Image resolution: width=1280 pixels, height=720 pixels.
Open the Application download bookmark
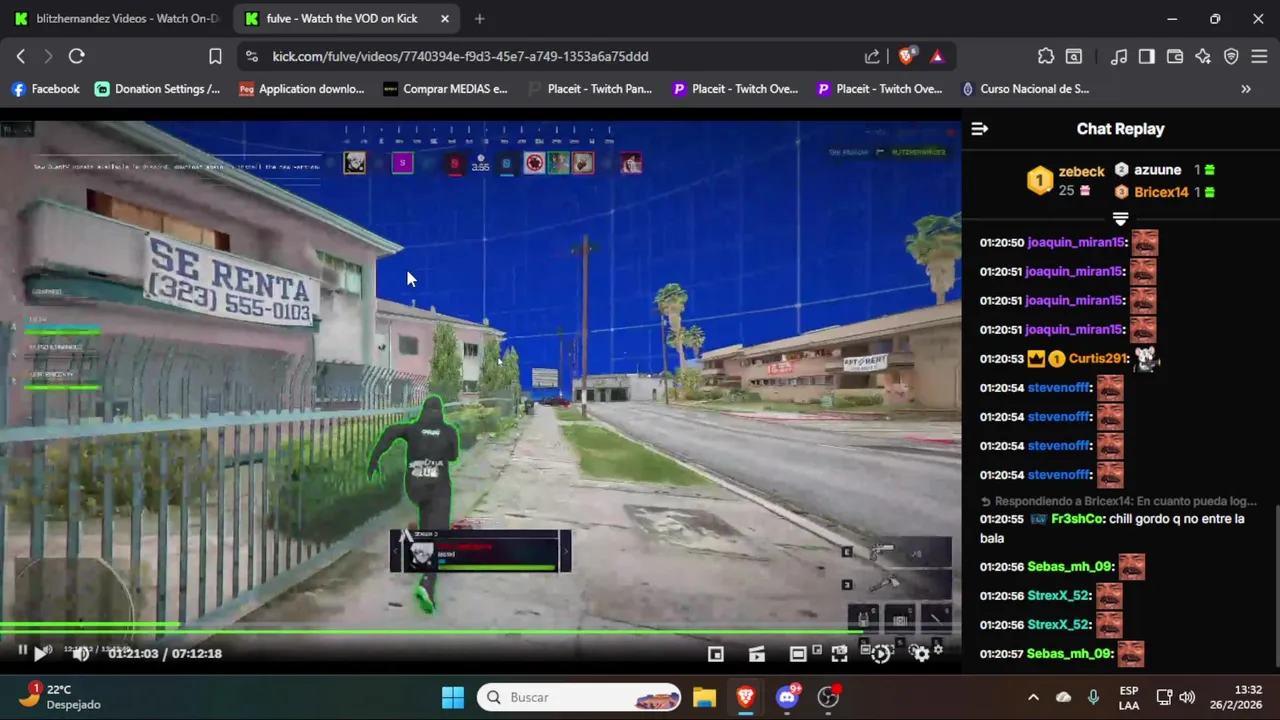[302, 89]
